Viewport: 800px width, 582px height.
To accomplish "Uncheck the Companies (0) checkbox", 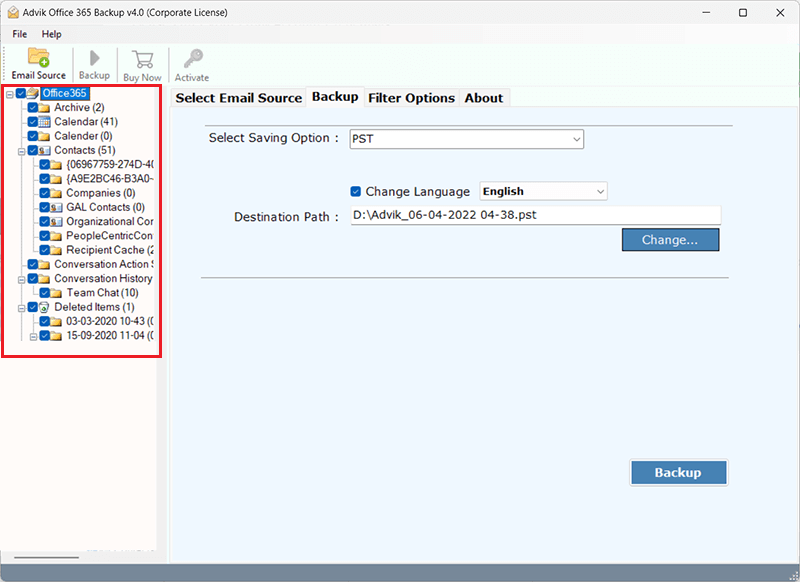I will [x=44, y=193].
